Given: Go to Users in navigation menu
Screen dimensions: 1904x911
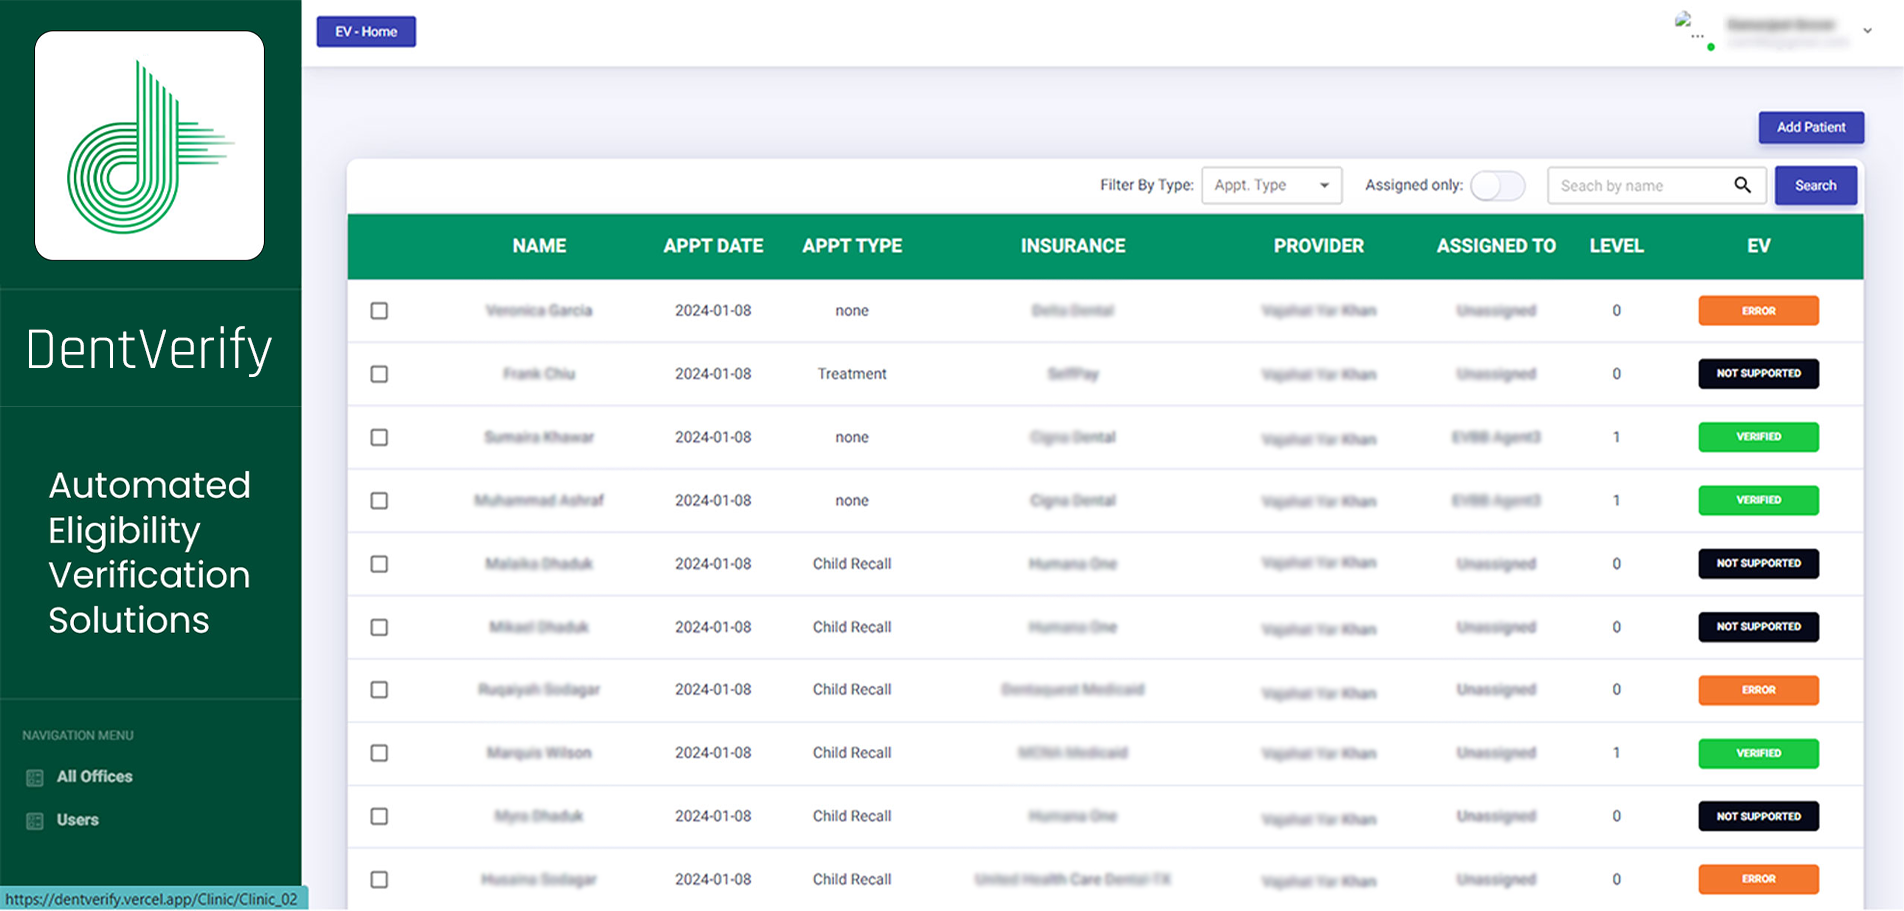Looking at the screenshot, I should (78, 820).
